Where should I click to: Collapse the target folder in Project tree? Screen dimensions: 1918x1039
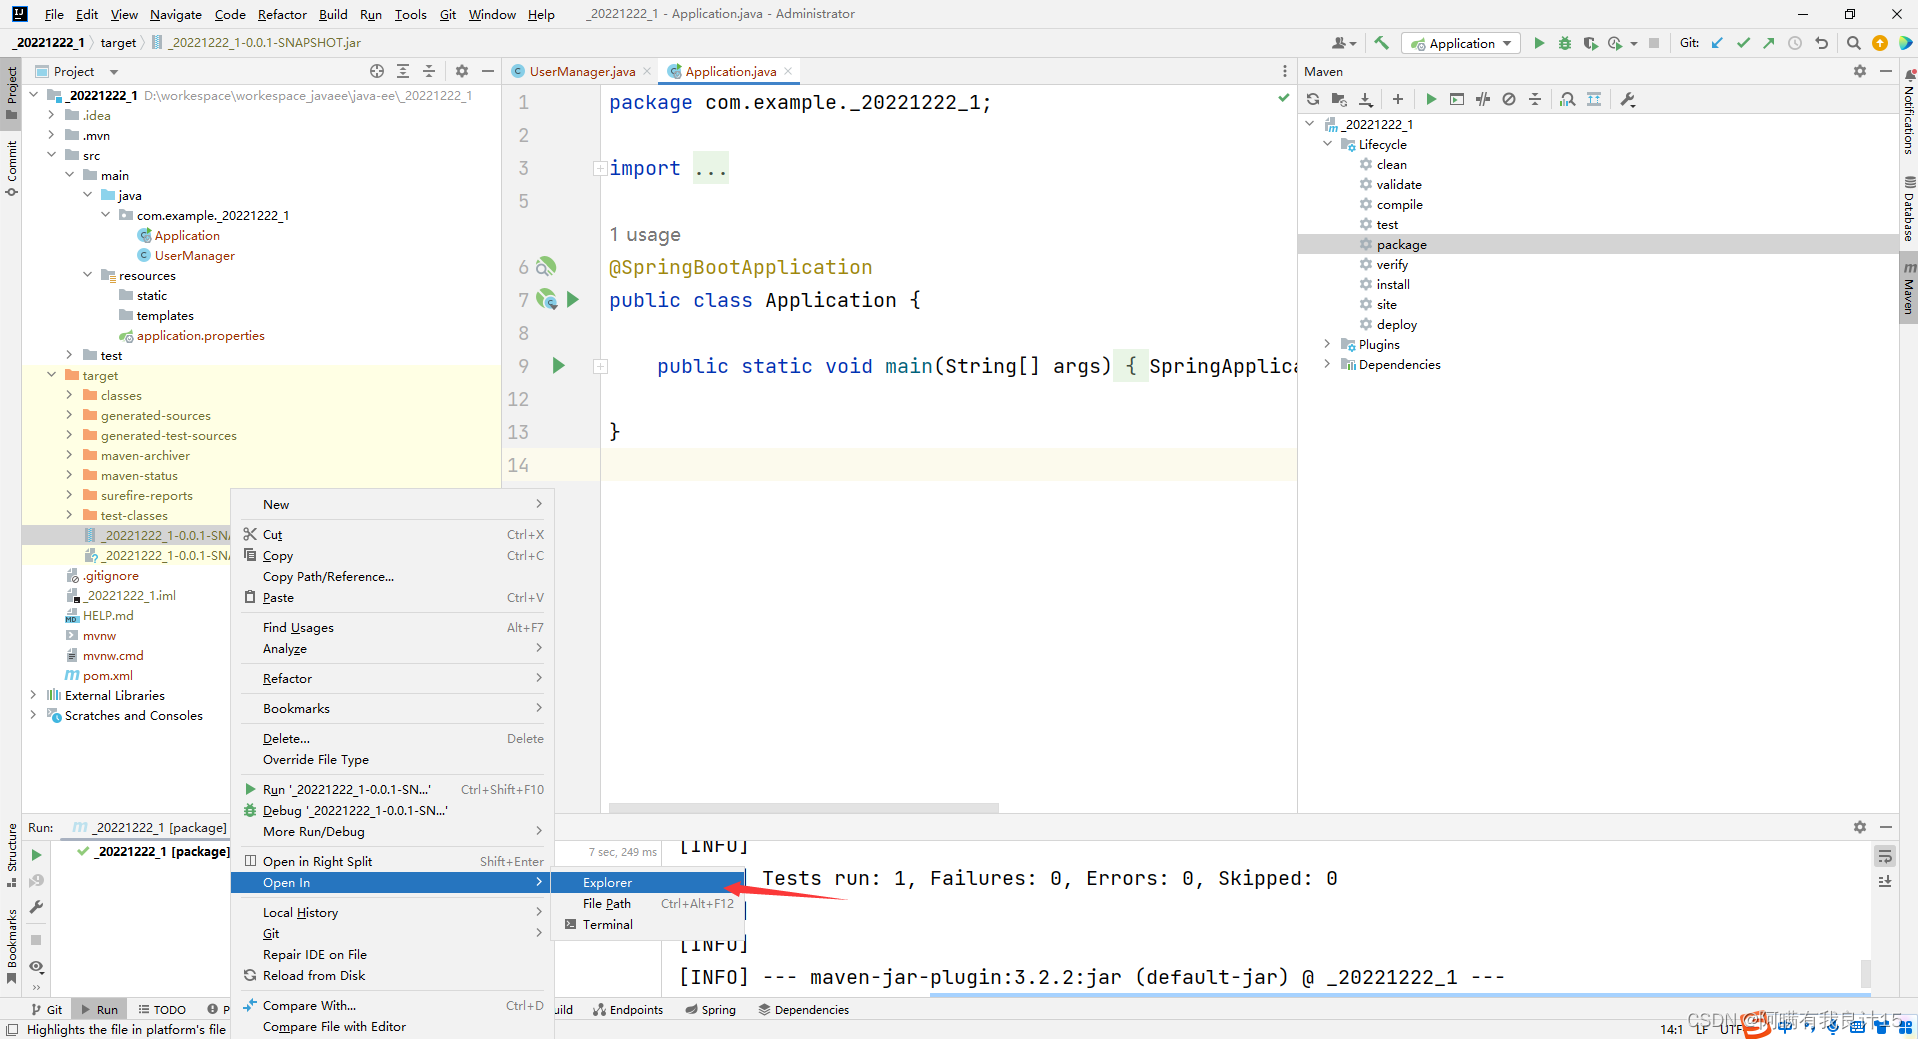pyautogui.click(x=52, y=375)
